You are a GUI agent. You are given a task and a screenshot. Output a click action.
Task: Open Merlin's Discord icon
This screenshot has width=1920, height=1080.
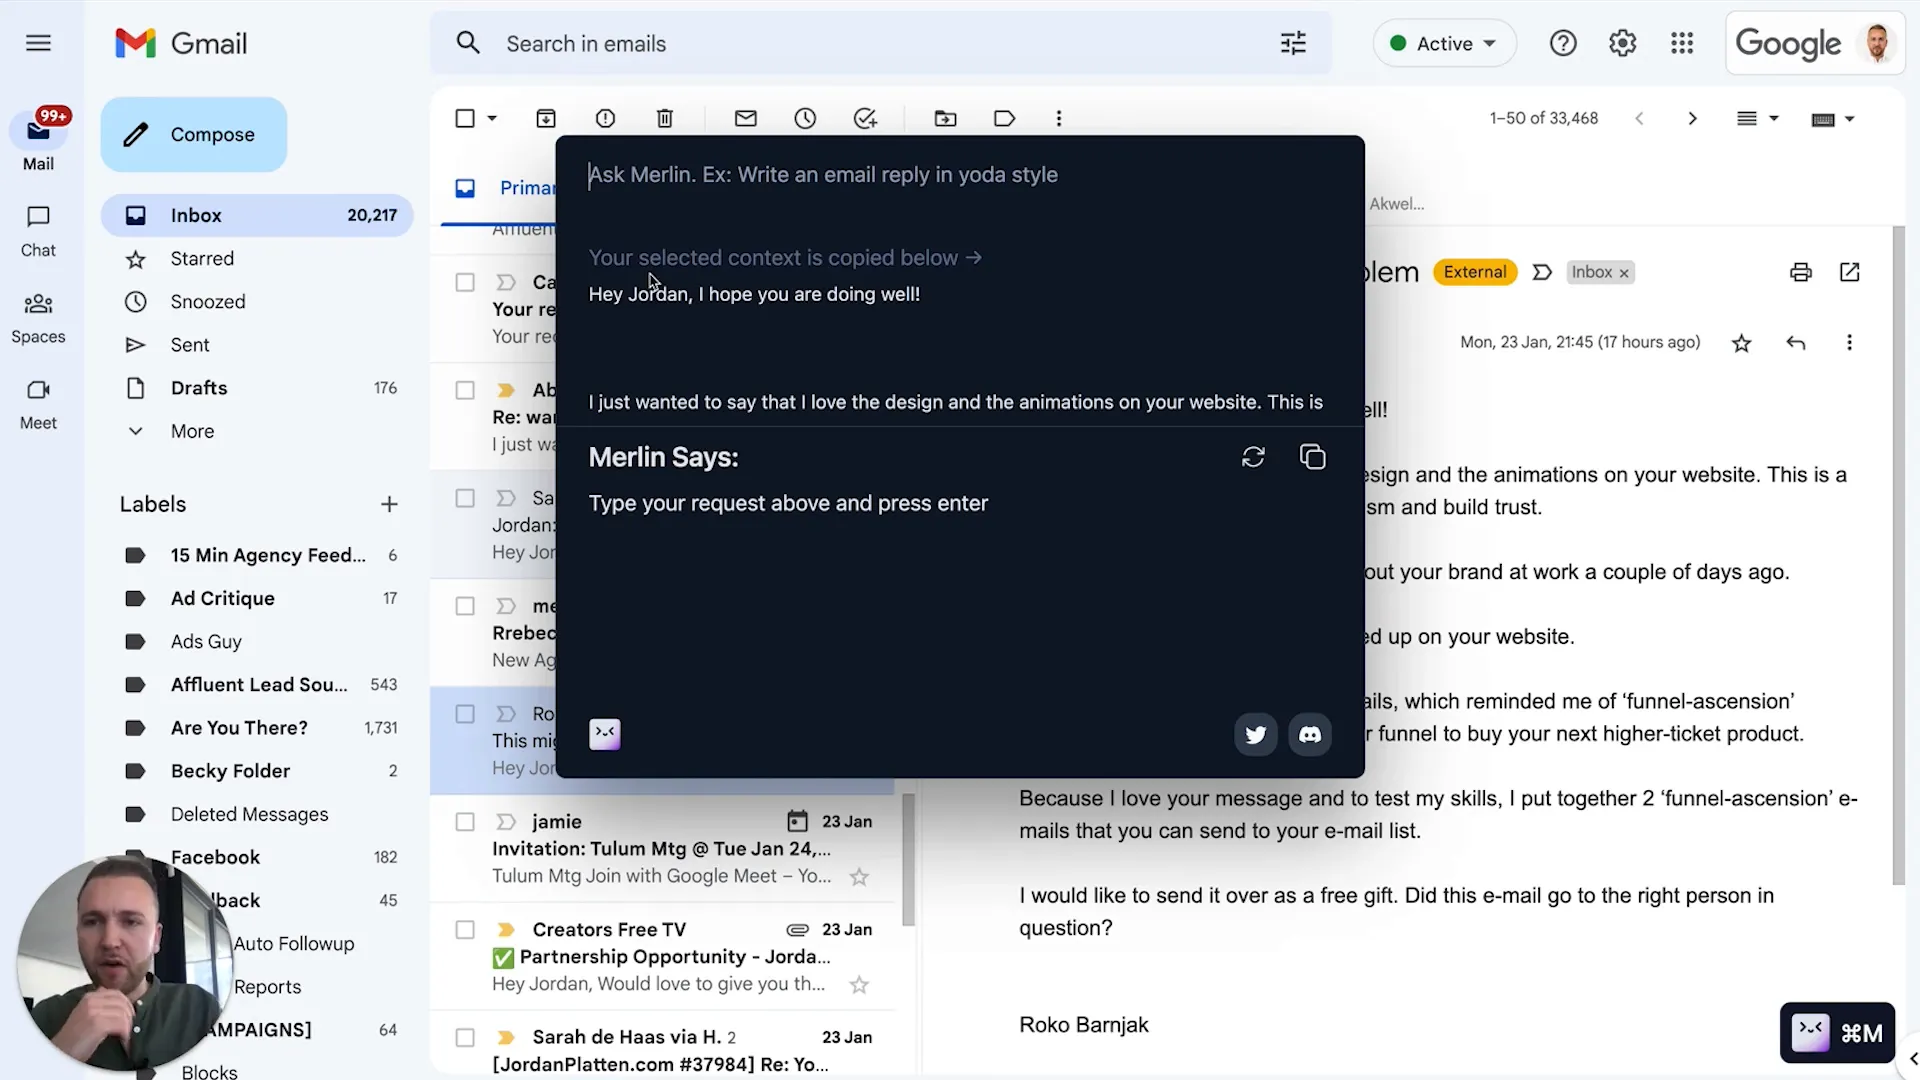[1310, 735]
